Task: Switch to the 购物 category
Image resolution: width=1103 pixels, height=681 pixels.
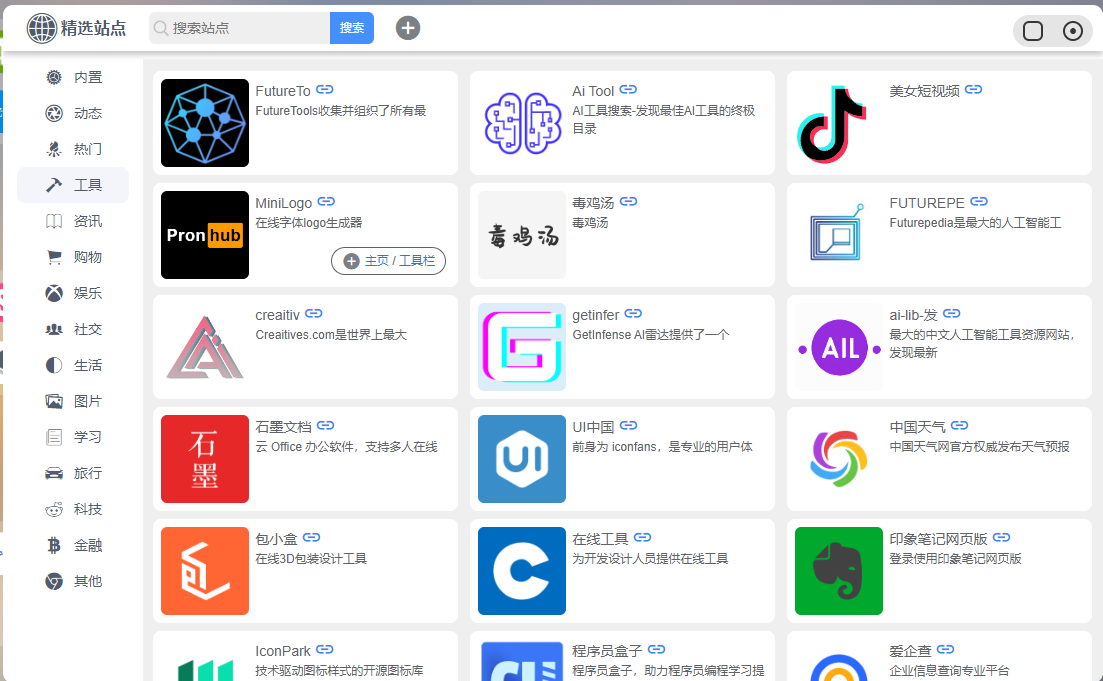Action: (73, 257)
